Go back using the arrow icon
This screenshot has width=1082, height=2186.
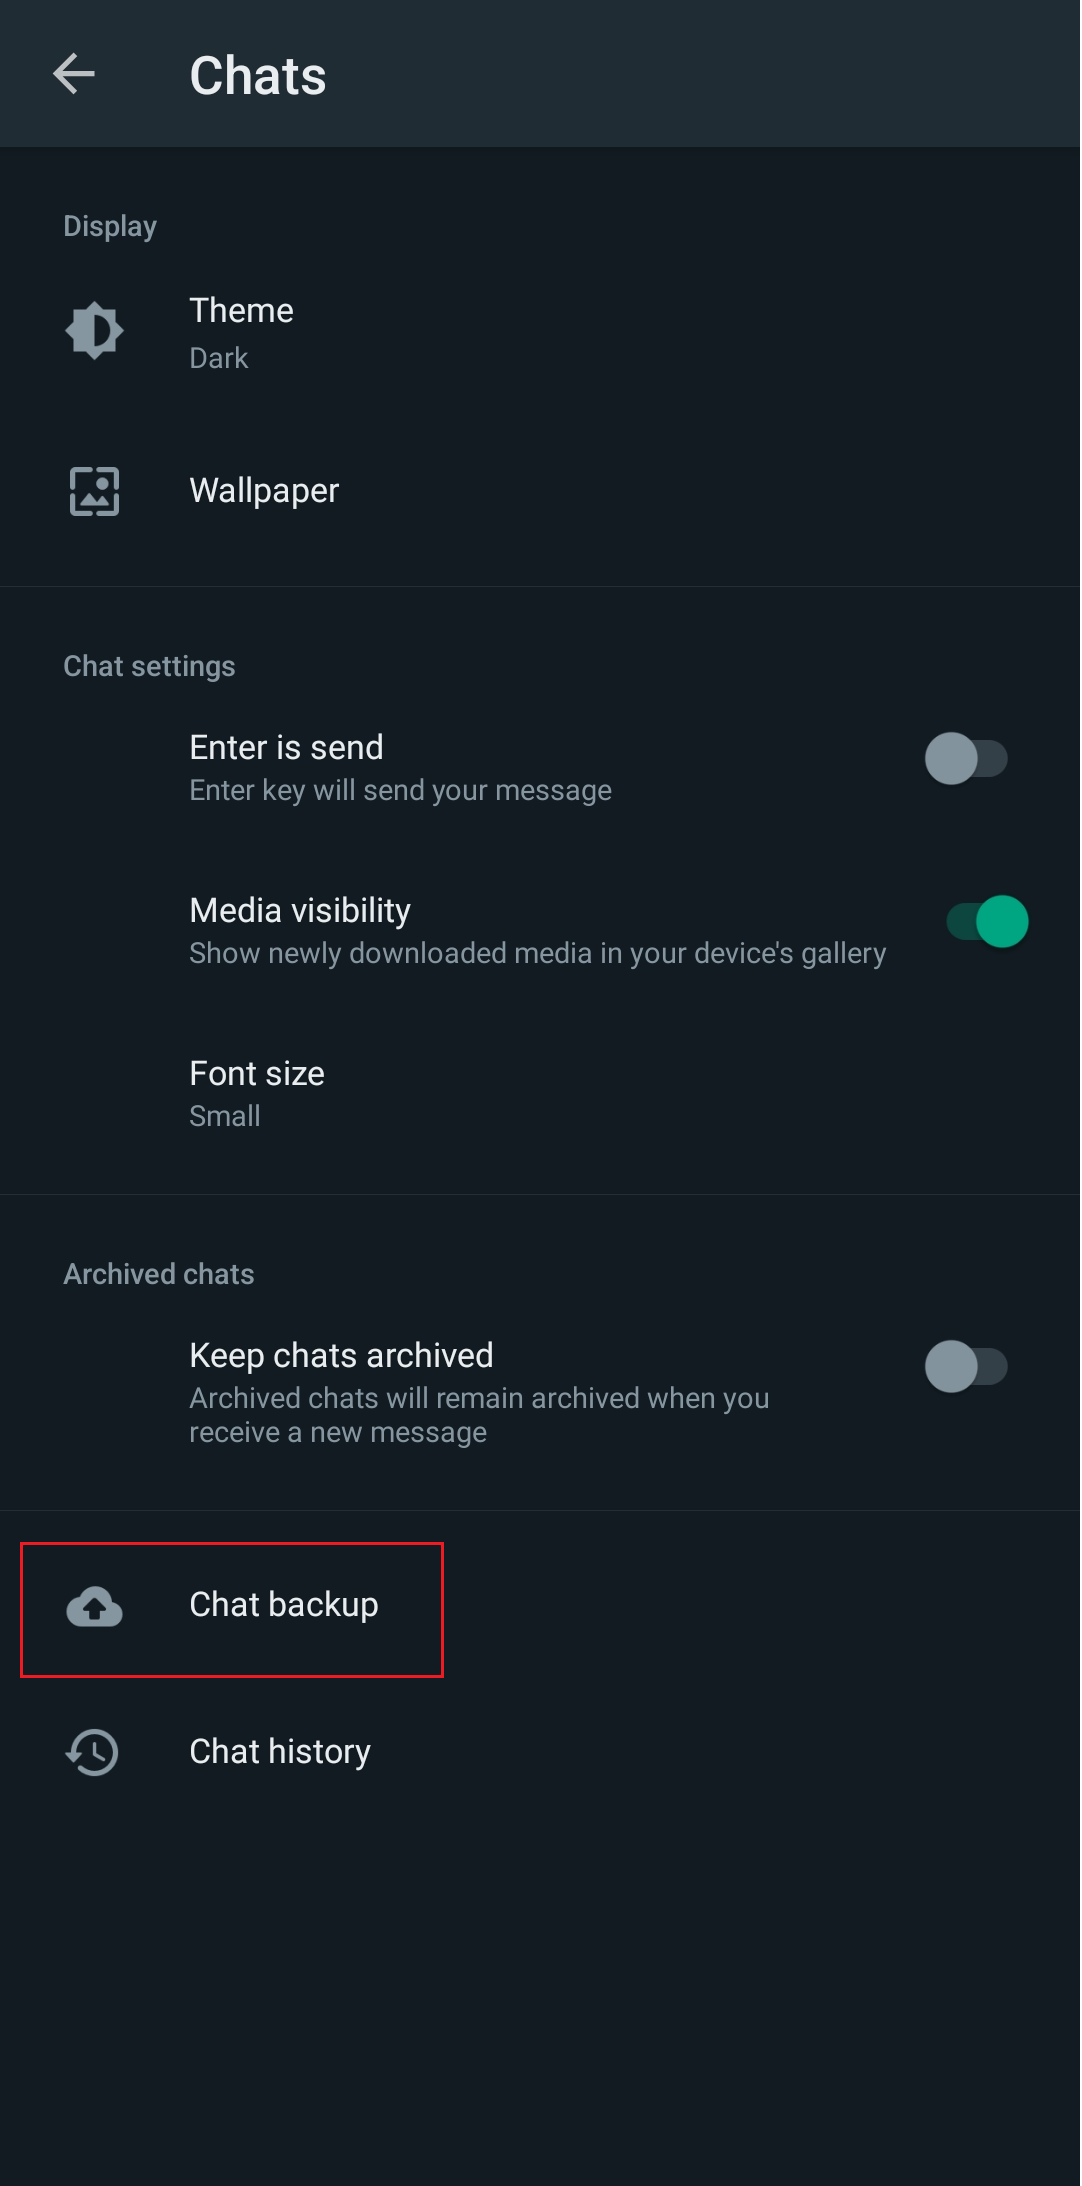click(74, 74)
